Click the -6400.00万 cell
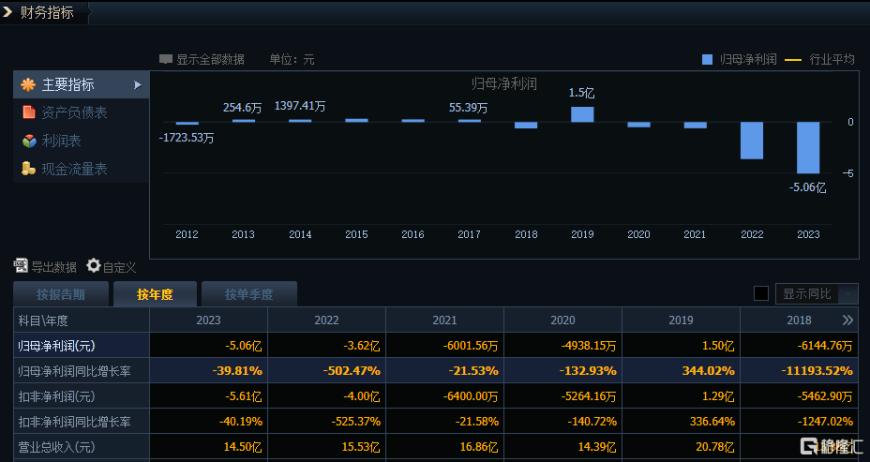The image size is (870, 462). [x=444, y=397]
